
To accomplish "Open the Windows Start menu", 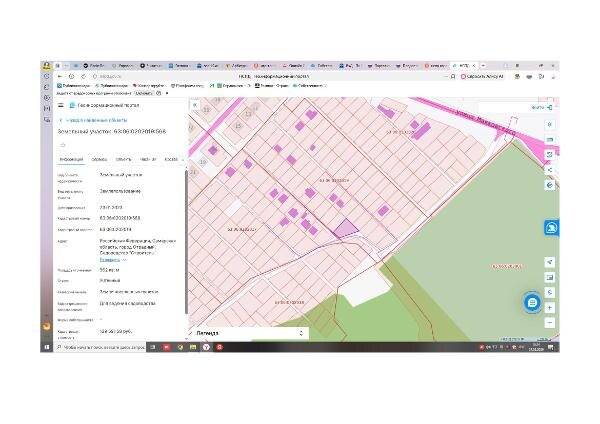I will click(x=47, y=347).
